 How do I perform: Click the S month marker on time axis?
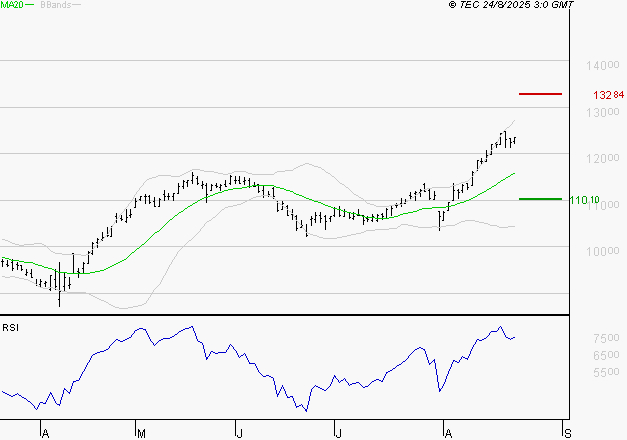tap(567, 434)
